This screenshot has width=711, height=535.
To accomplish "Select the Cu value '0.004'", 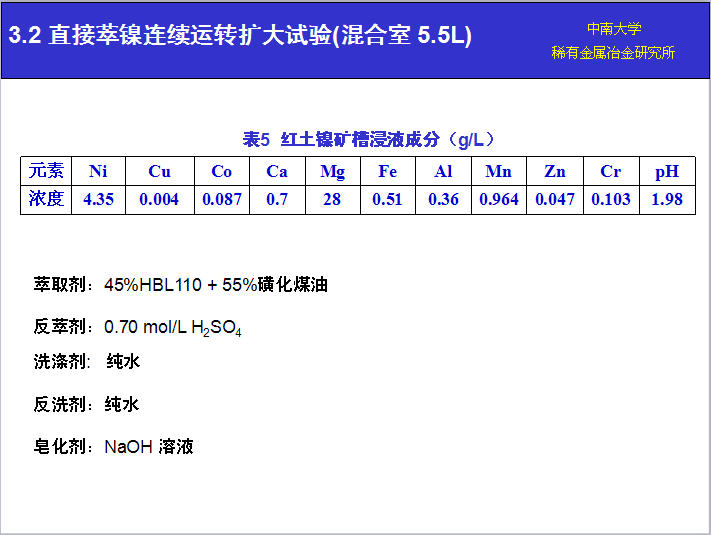I will pyautogui.click(x=159, y=199).
